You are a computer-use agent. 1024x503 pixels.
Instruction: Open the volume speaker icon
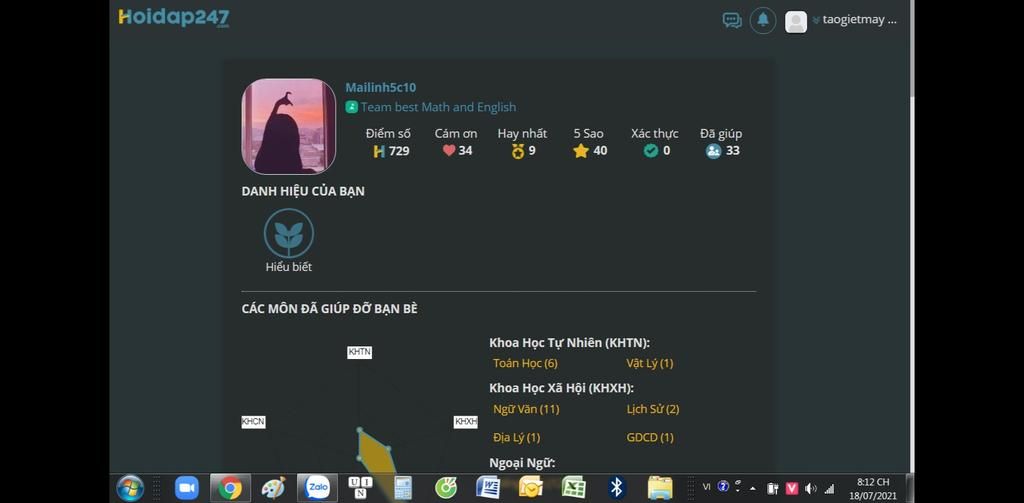click(x=811, y=488)
